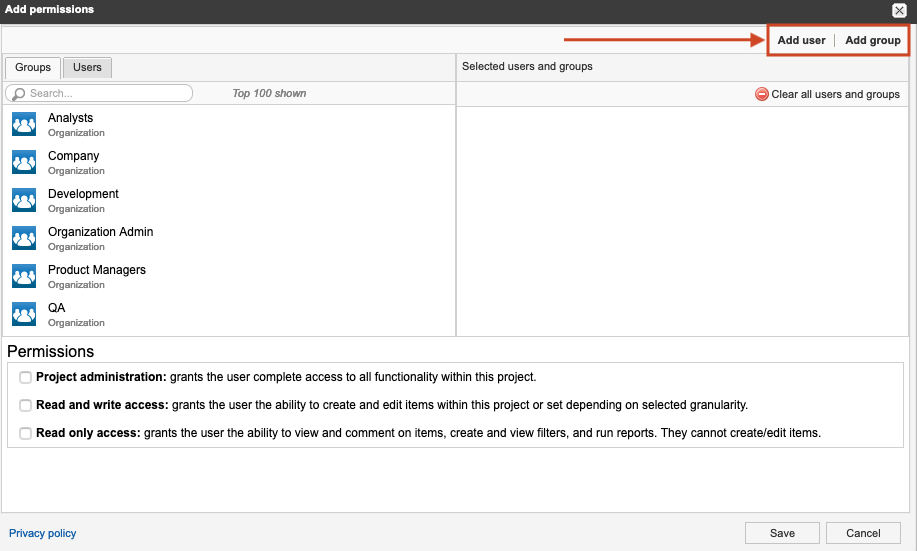The image size is (917, 551).
Task: Close the Add permissions dialog window
Action: 899,10
